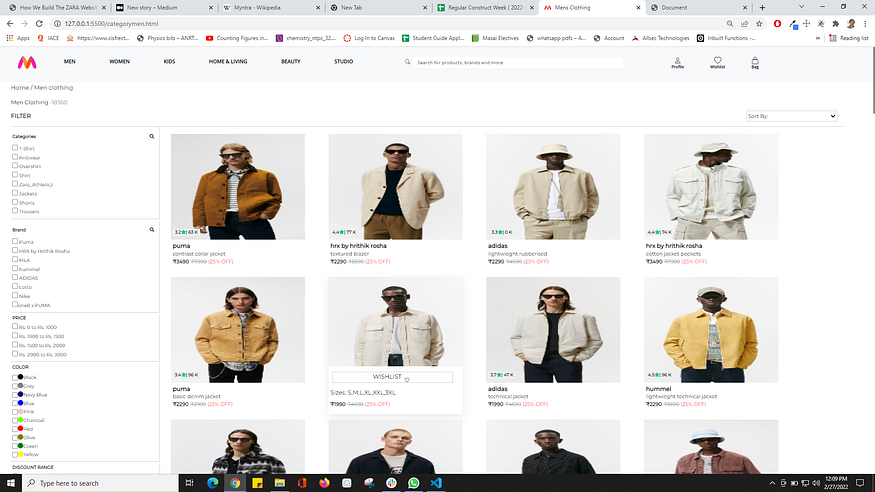Click the WISHLIST button on hovered jacket
The height and width of the screenshot is (492, 875).
(x=392, y=377)
